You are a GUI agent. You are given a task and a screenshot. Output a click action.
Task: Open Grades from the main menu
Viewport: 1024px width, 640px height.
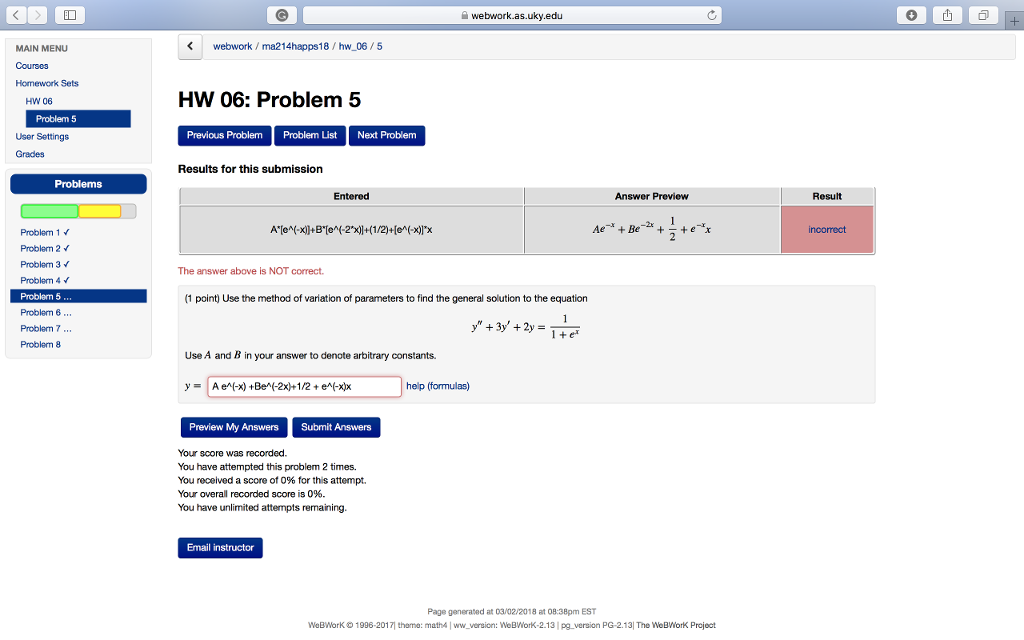pos(30,154)
